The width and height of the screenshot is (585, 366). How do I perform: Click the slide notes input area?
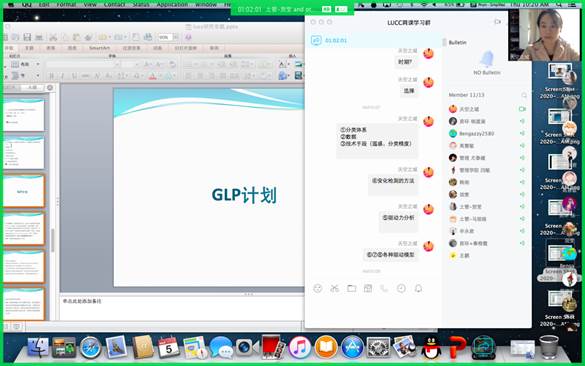pos(181,308)
